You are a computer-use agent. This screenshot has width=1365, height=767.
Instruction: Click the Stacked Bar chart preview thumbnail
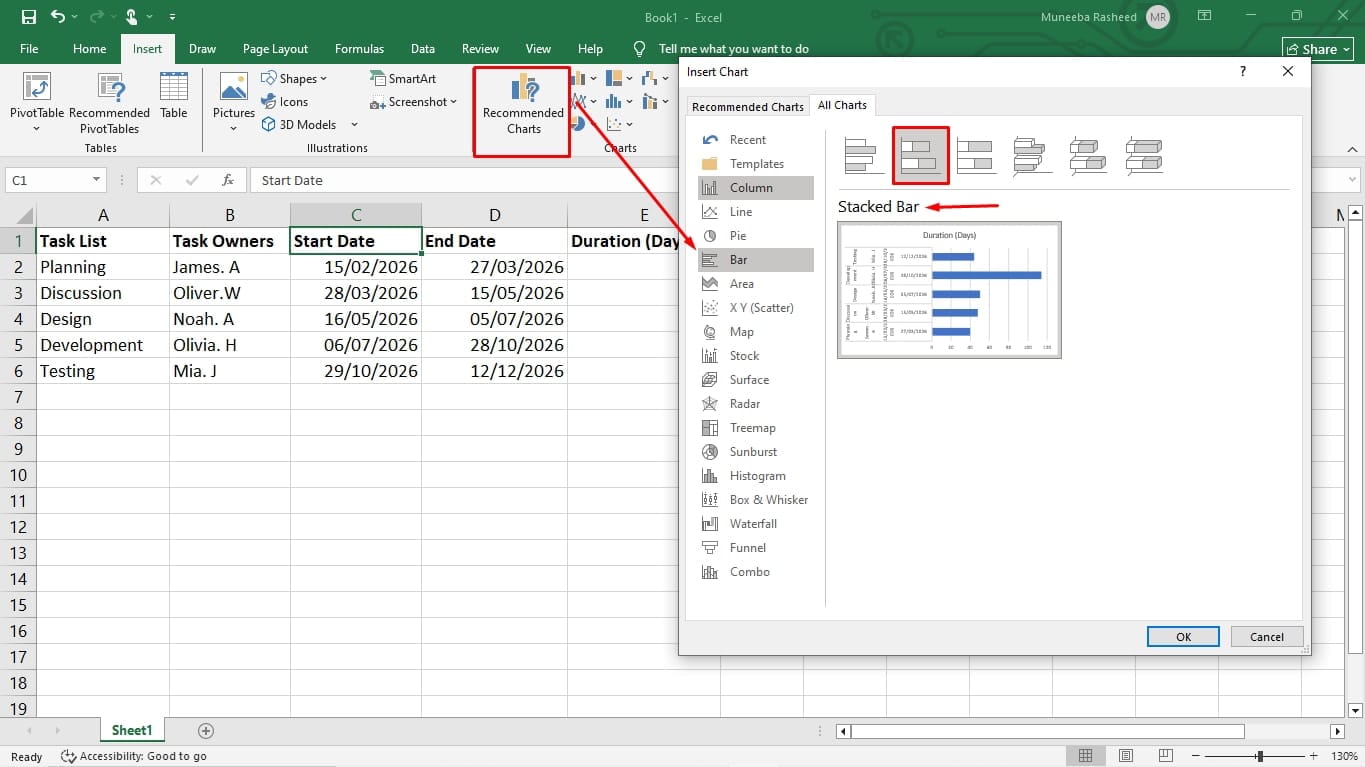click(949, 290)
